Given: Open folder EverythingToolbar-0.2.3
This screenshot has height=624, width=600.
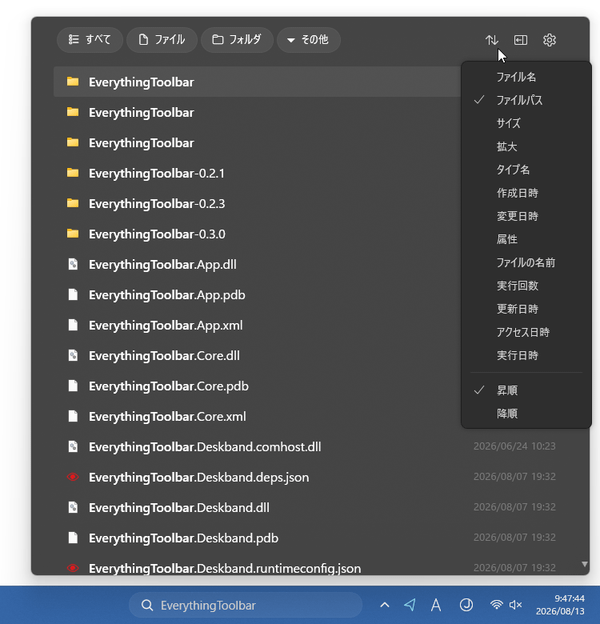Looking at the screenshot, I should coord(257,204).
